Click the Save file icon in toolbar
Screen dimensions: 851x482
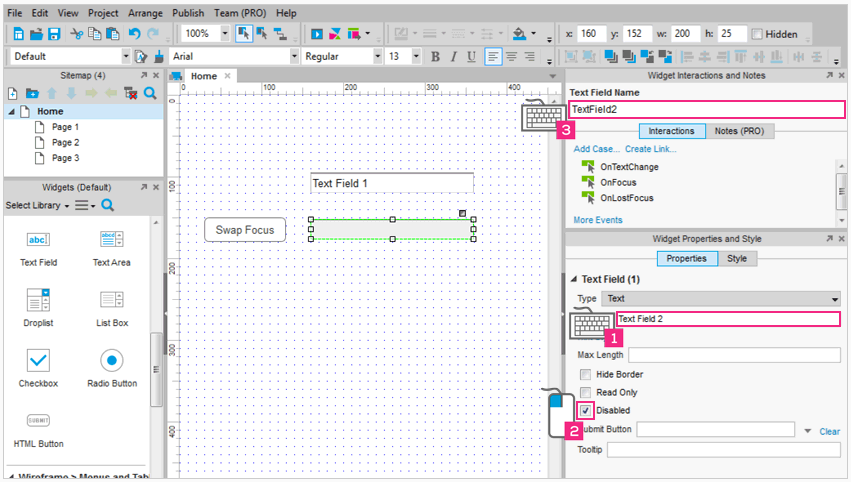tap(54, 34)
